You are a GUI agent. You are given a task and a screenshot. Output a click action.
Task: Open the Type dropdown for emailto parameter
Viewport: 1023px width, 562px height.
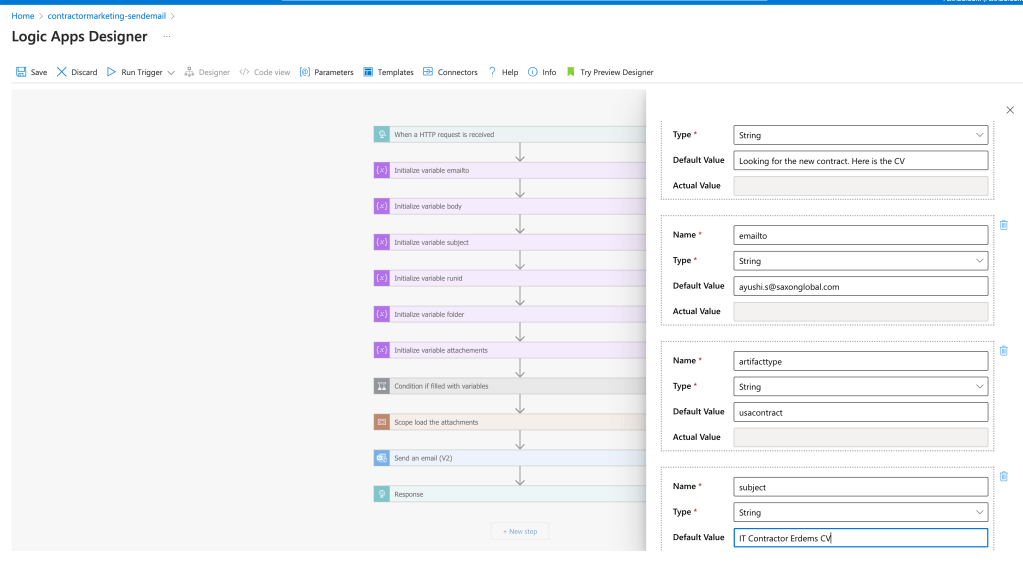[861, 261]
